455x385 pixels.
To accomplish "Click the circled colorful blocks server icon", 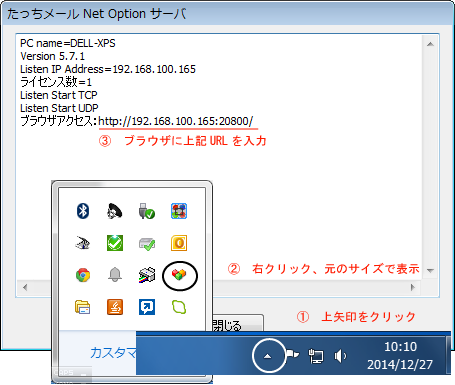I will coord(179,275).
